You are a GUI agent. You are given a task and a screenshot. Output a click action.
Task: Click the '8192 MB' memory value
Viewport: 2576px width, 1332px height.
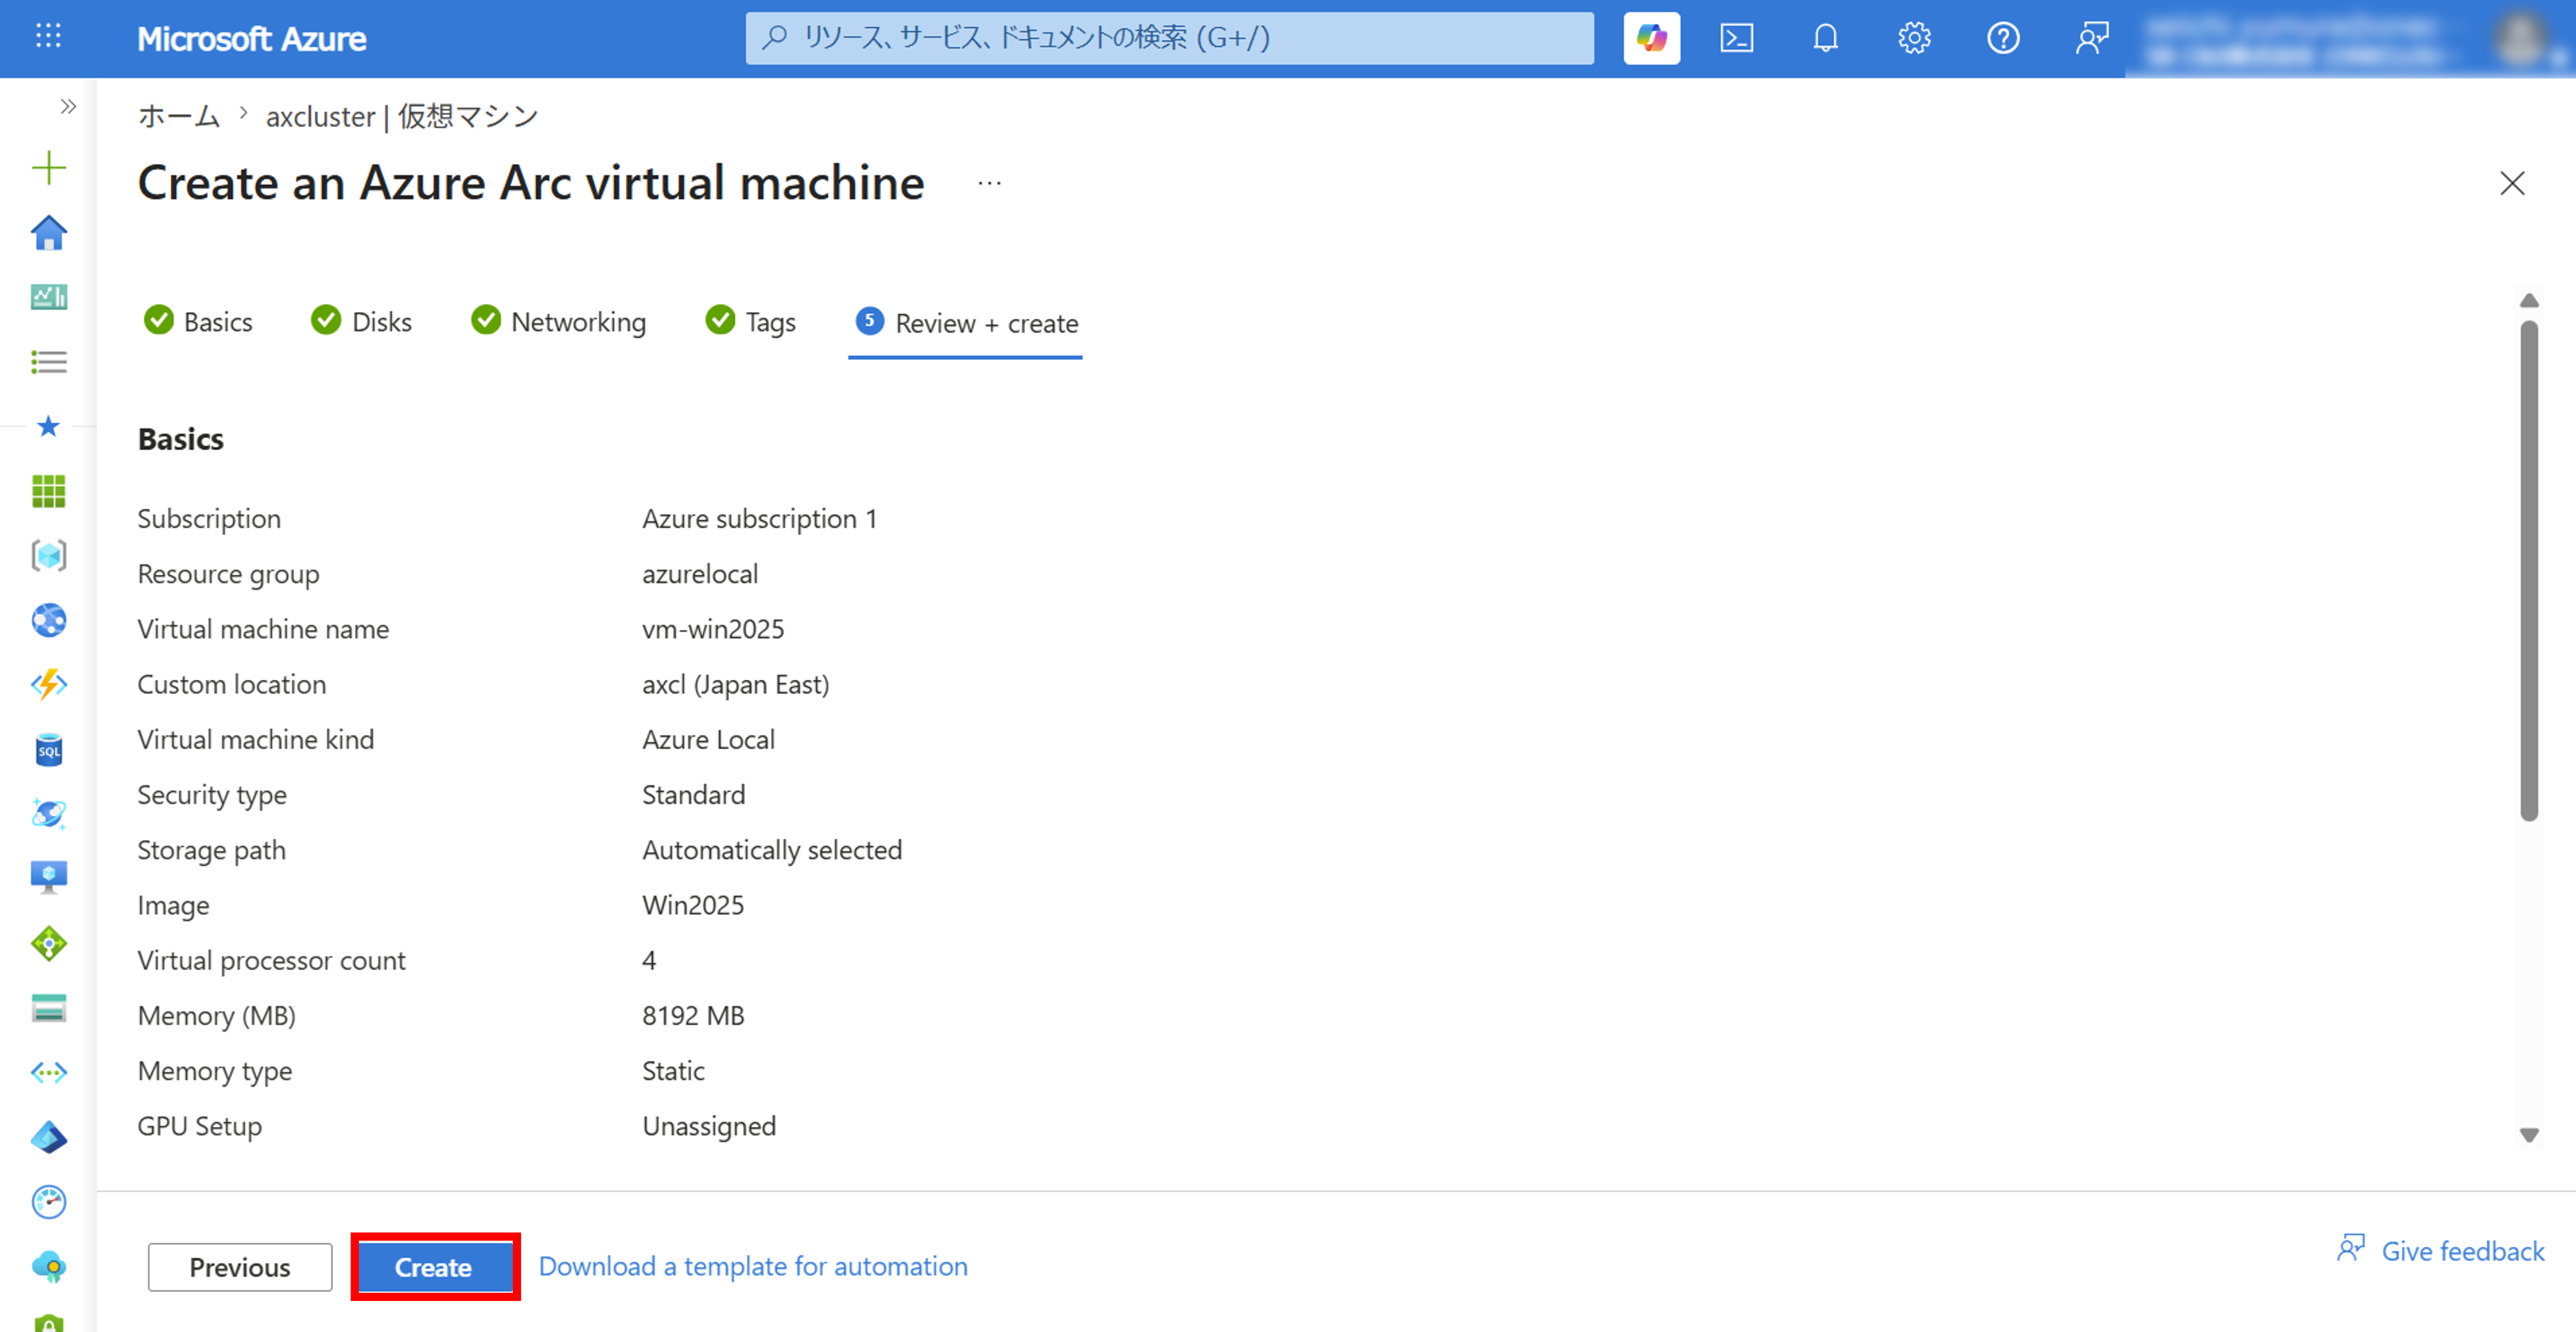[693, 1015]
